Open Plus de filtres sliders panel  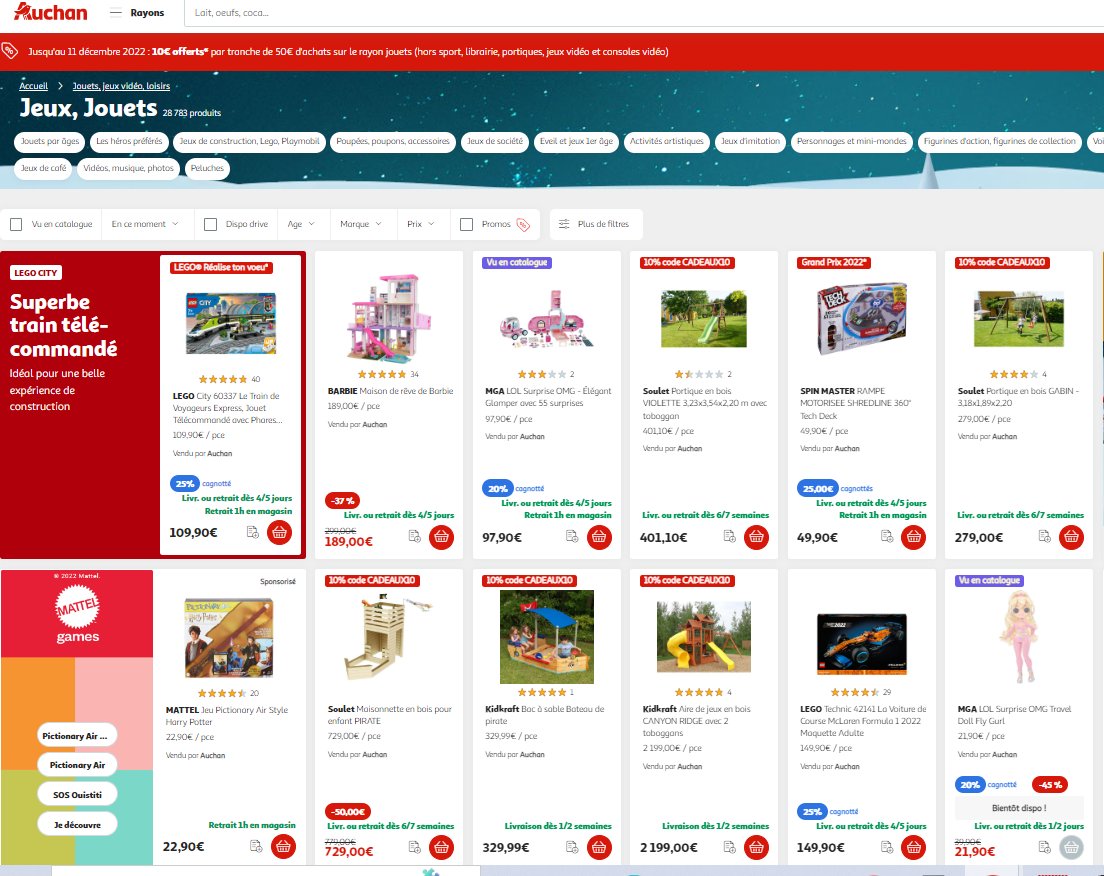[596, 224]
